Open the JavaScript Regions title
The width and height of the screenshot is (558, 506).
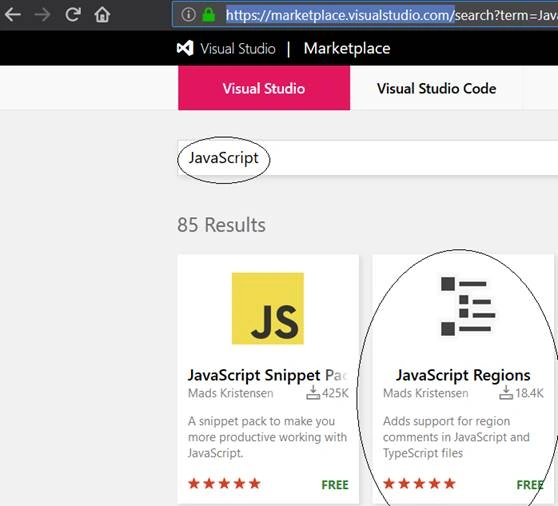(x=463, y=375)
